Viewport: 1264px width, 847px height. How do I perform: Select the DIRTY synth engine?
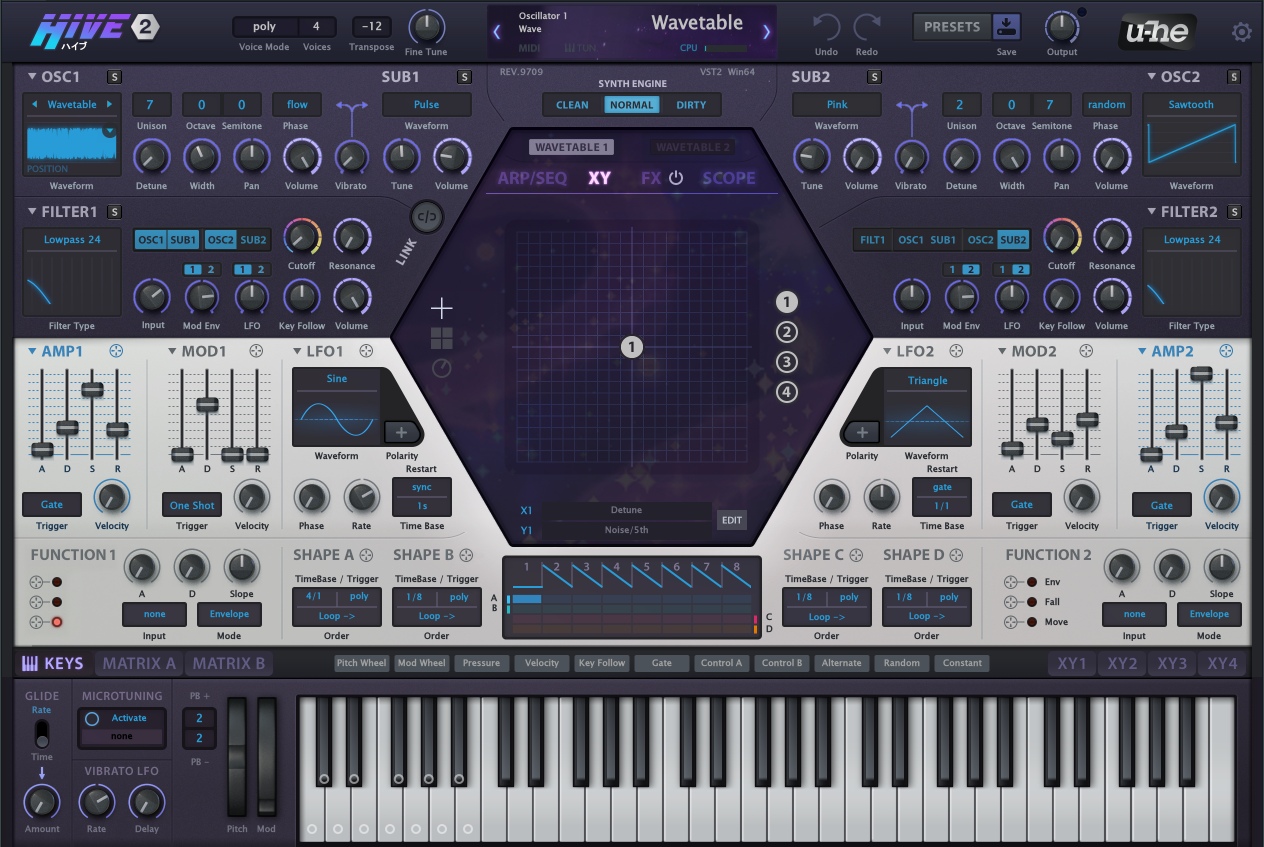pyautogui.click(x=691, y=105)
